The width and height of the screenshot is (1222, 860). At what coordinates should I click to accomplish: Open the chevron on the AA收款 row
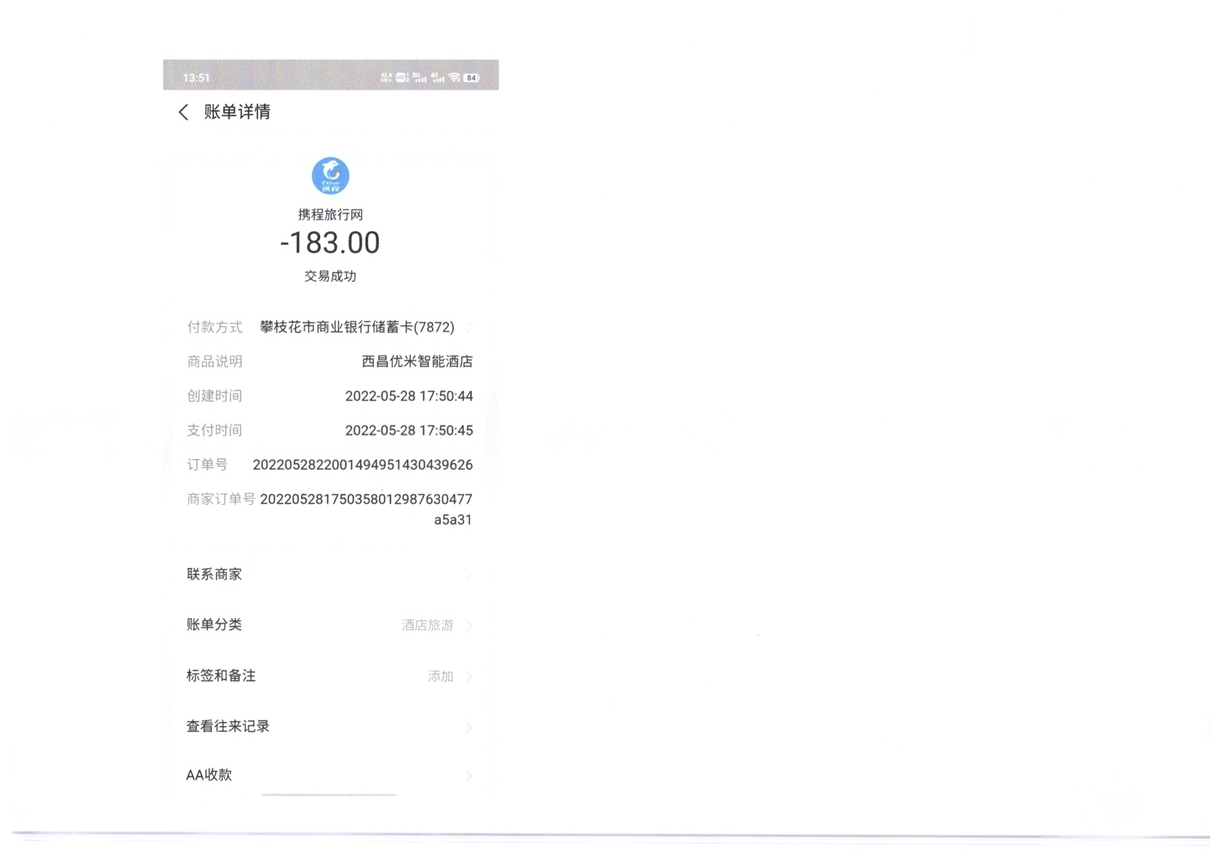pos(468,775)
